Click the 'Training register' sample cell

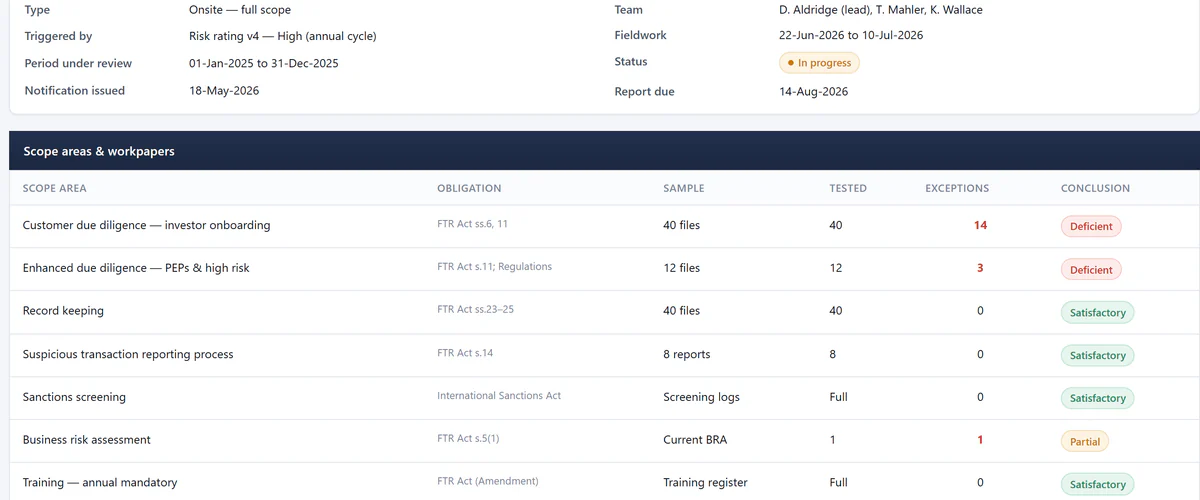pyautogui.click(x=705, y=483)
